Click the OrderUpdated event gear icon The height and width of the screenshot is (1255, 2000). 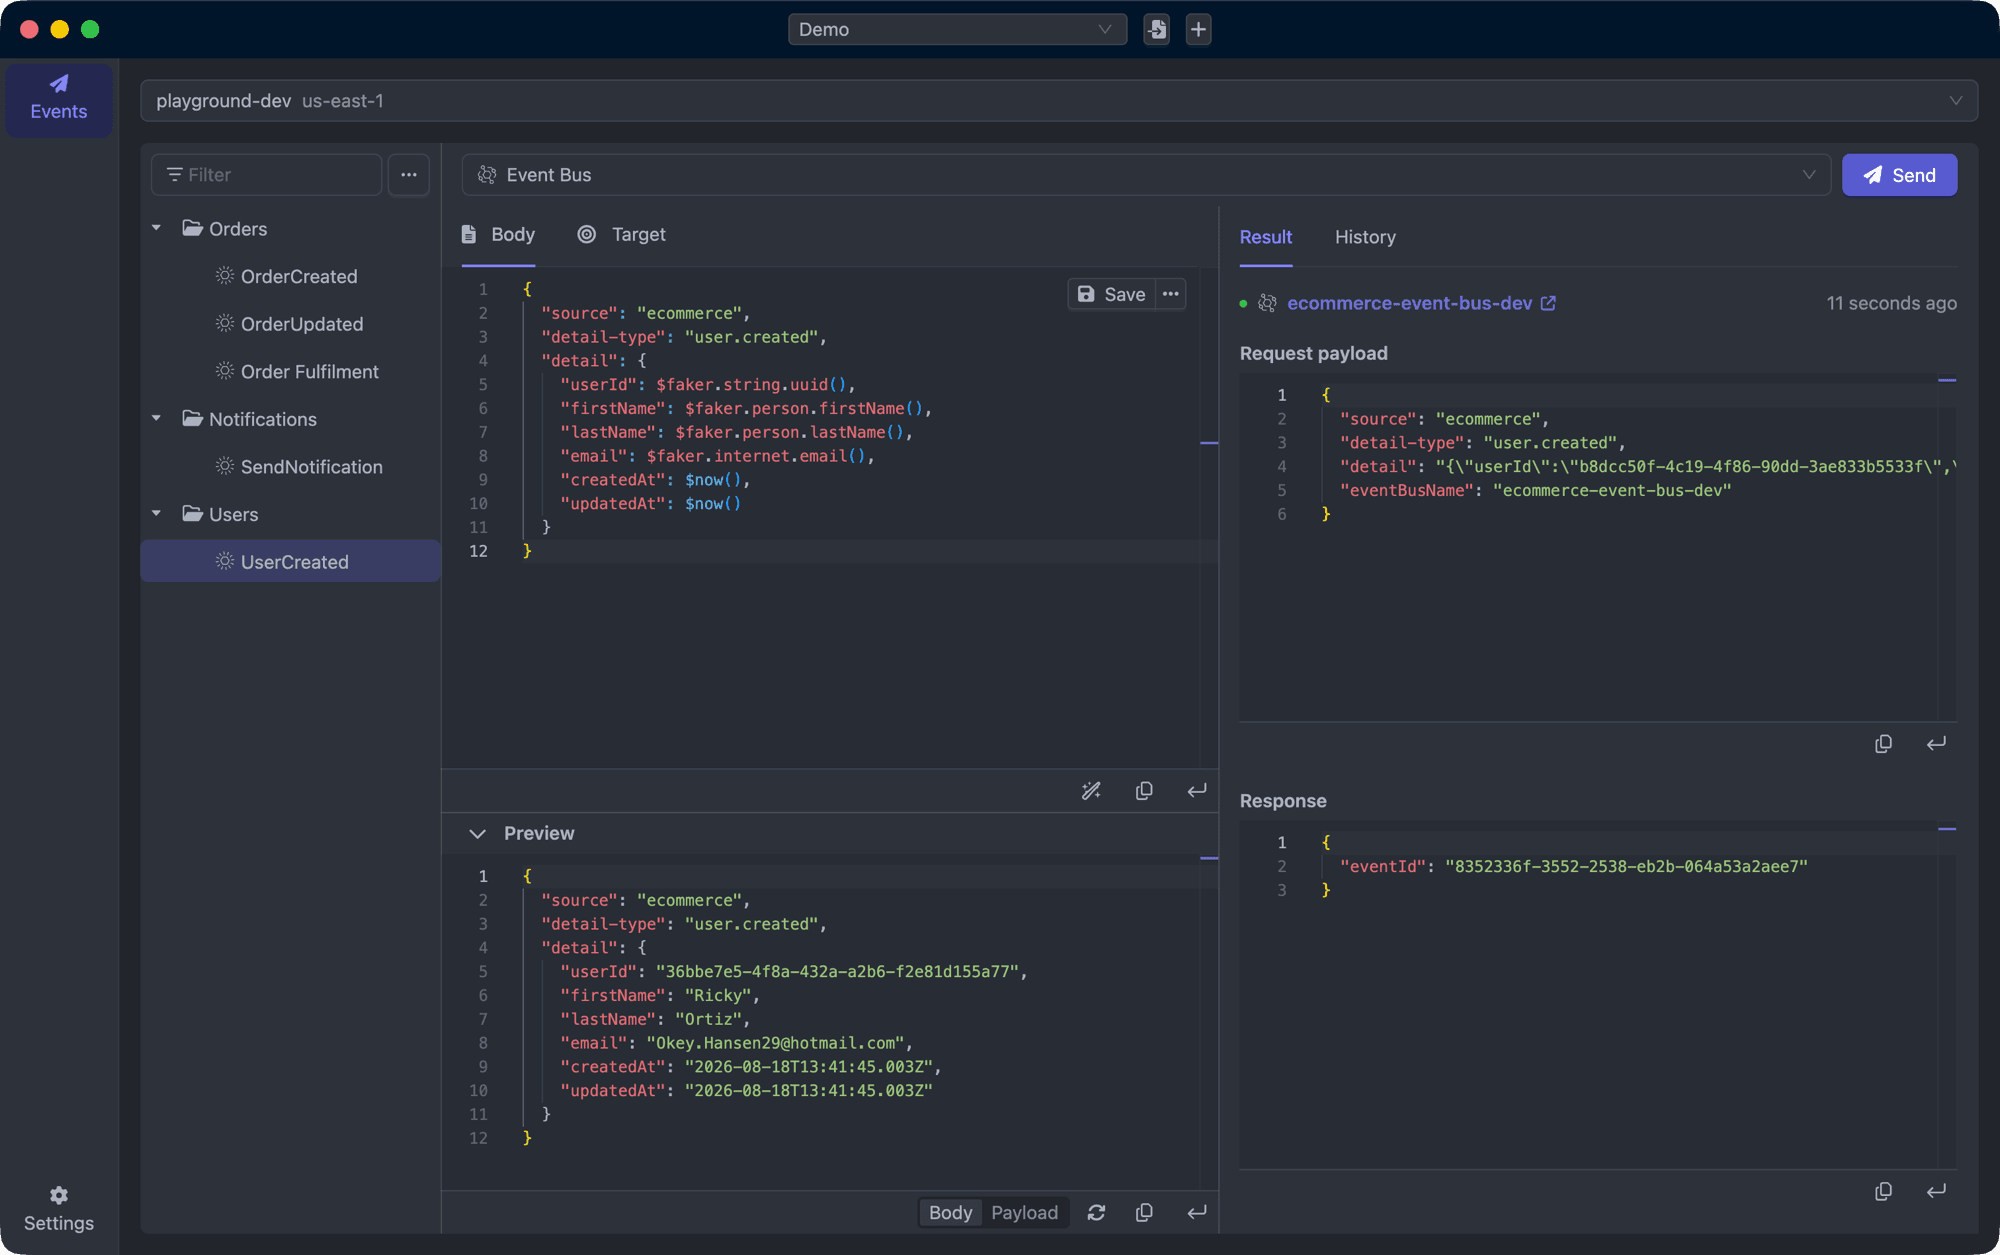coord(225,323)
